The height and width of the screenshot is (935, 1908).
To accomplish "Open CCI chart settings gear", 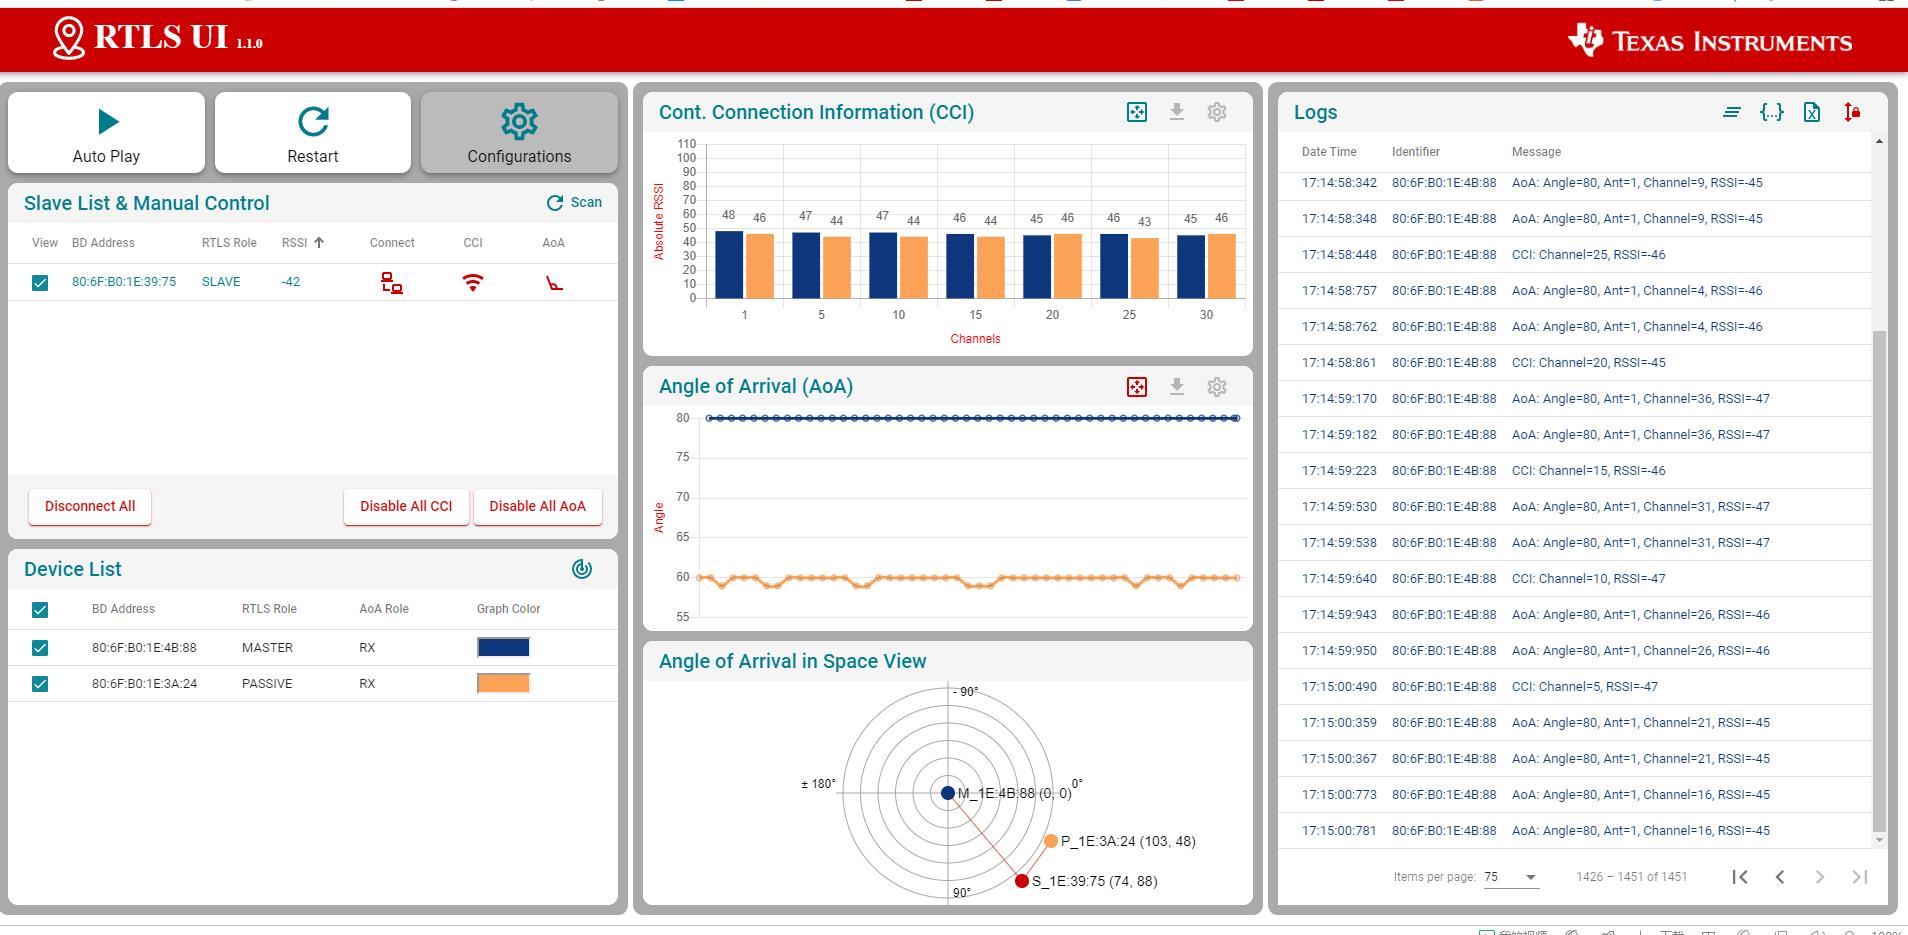I will point(1217,112).
